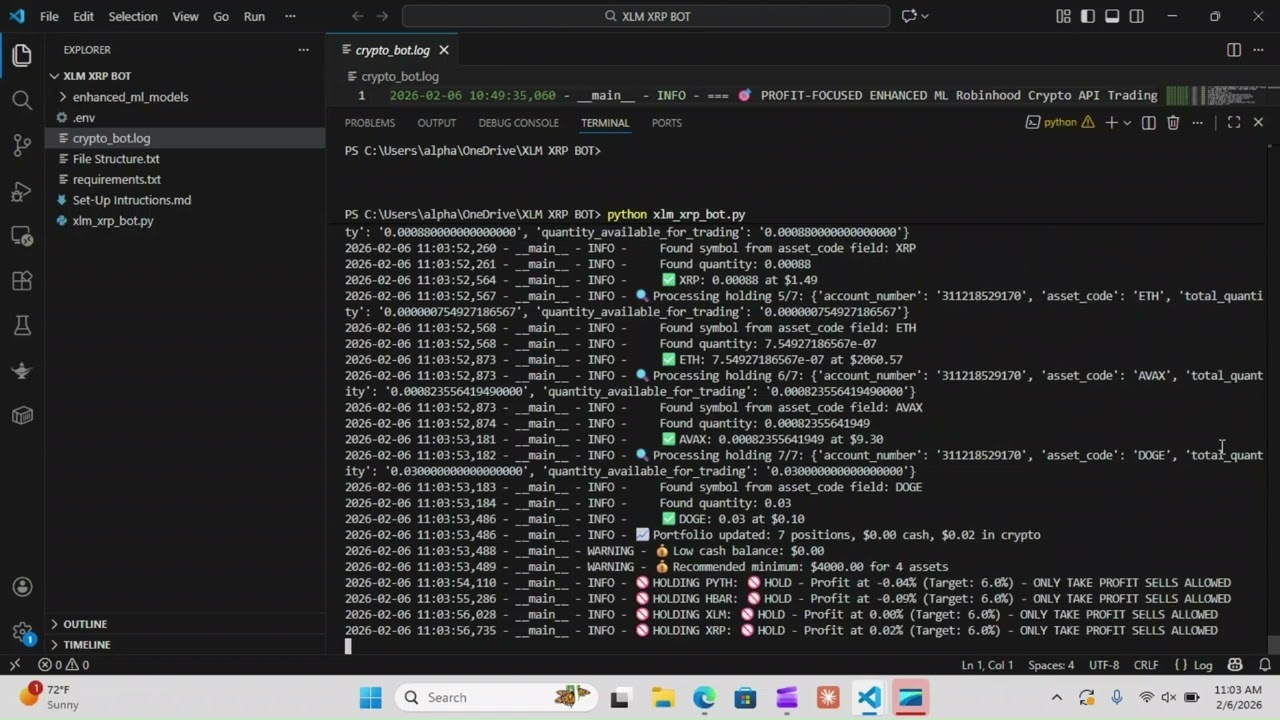The height and width of the screenshot is (720, 1280).
Task: Switch to the Problems tab
Action: click(370, 123)
